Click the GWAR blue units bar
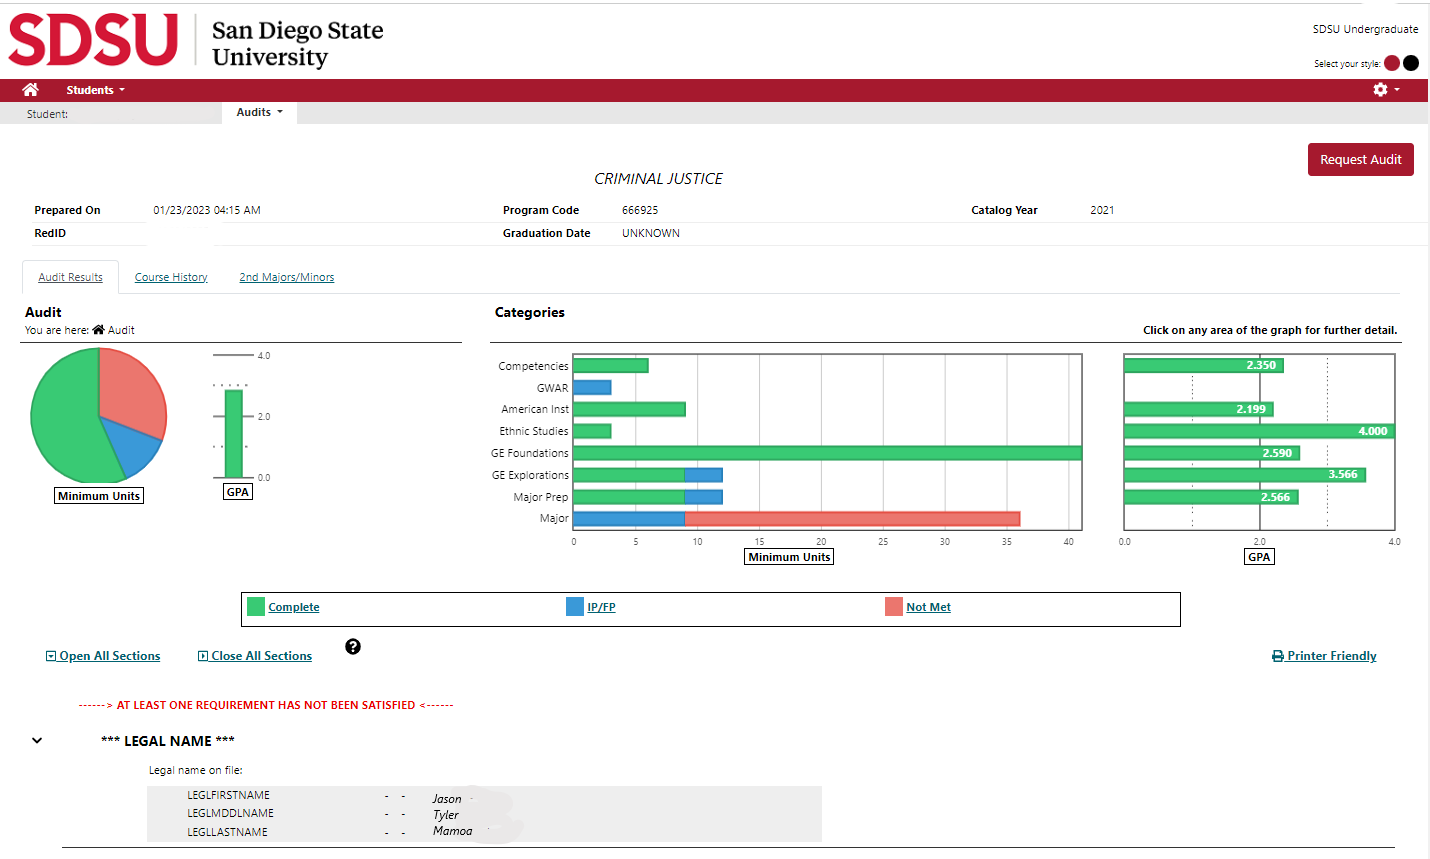1430x859 pixels. [x=592, y=387]
